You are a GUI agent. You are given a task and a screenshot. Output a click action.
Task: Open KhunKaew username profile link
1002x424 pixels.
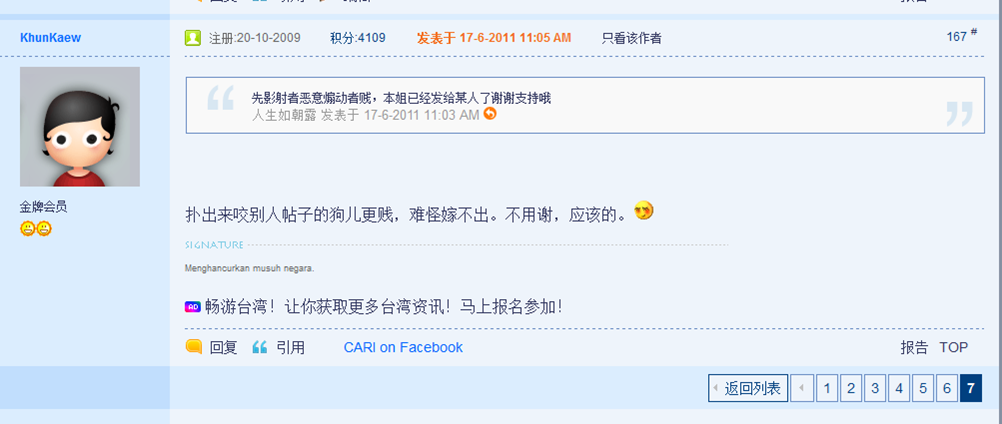click(x=50, y=38)
